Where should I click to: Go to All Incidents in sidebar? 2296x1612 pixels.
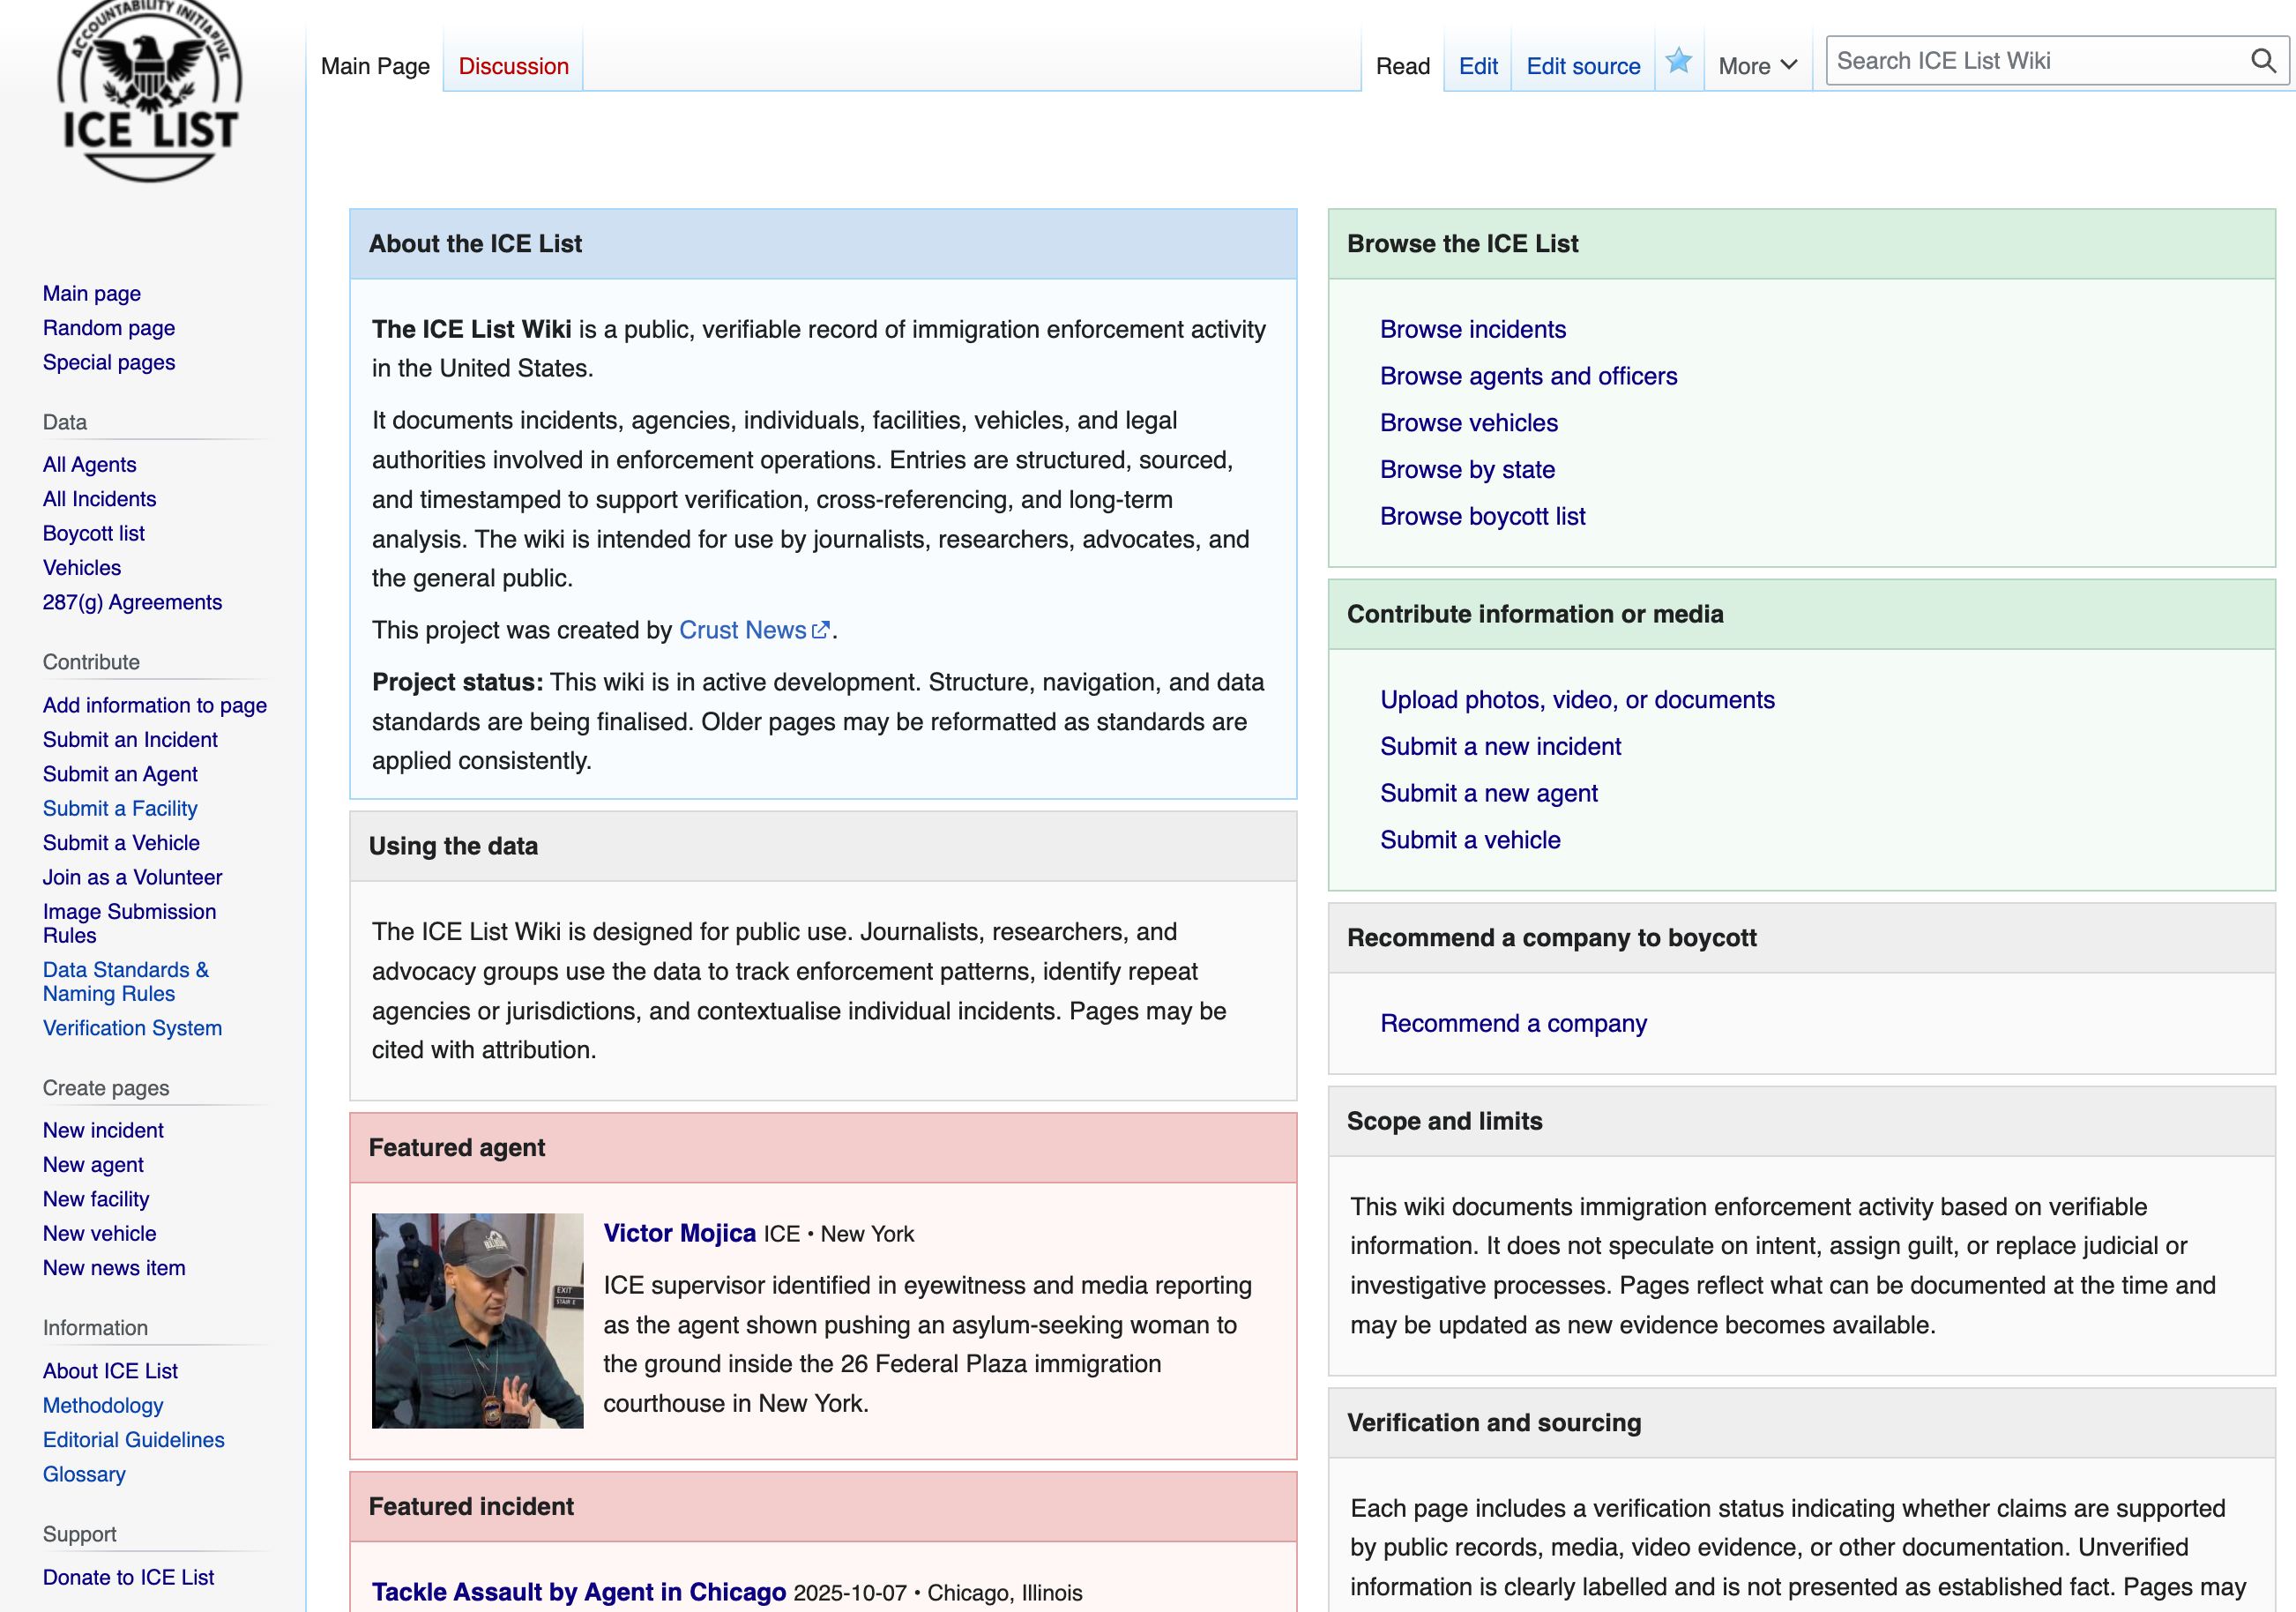pyautogui.click(x=99, y=499)
